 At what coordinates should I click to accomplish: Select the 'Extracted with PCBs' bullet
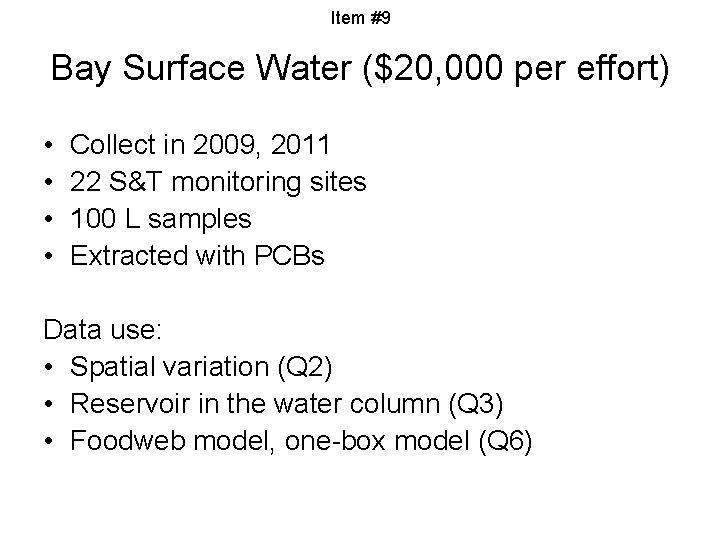tap(197, 255)
